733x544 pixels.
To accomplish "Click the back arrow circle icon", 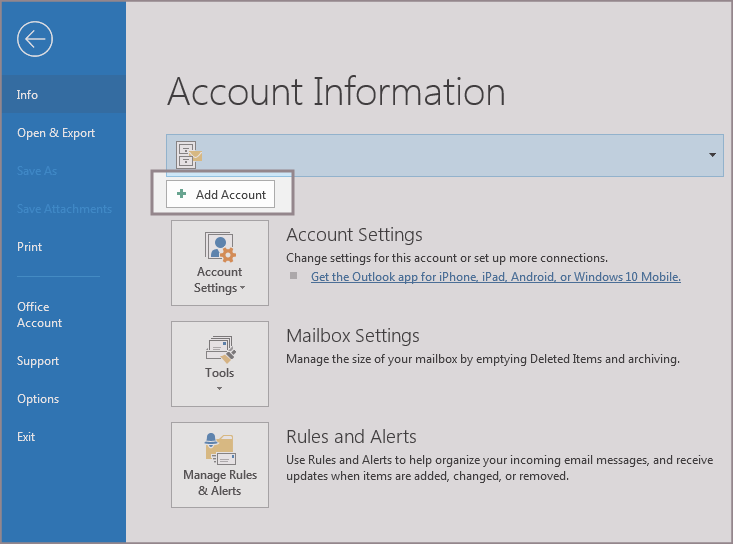I will tap(35, 39).
